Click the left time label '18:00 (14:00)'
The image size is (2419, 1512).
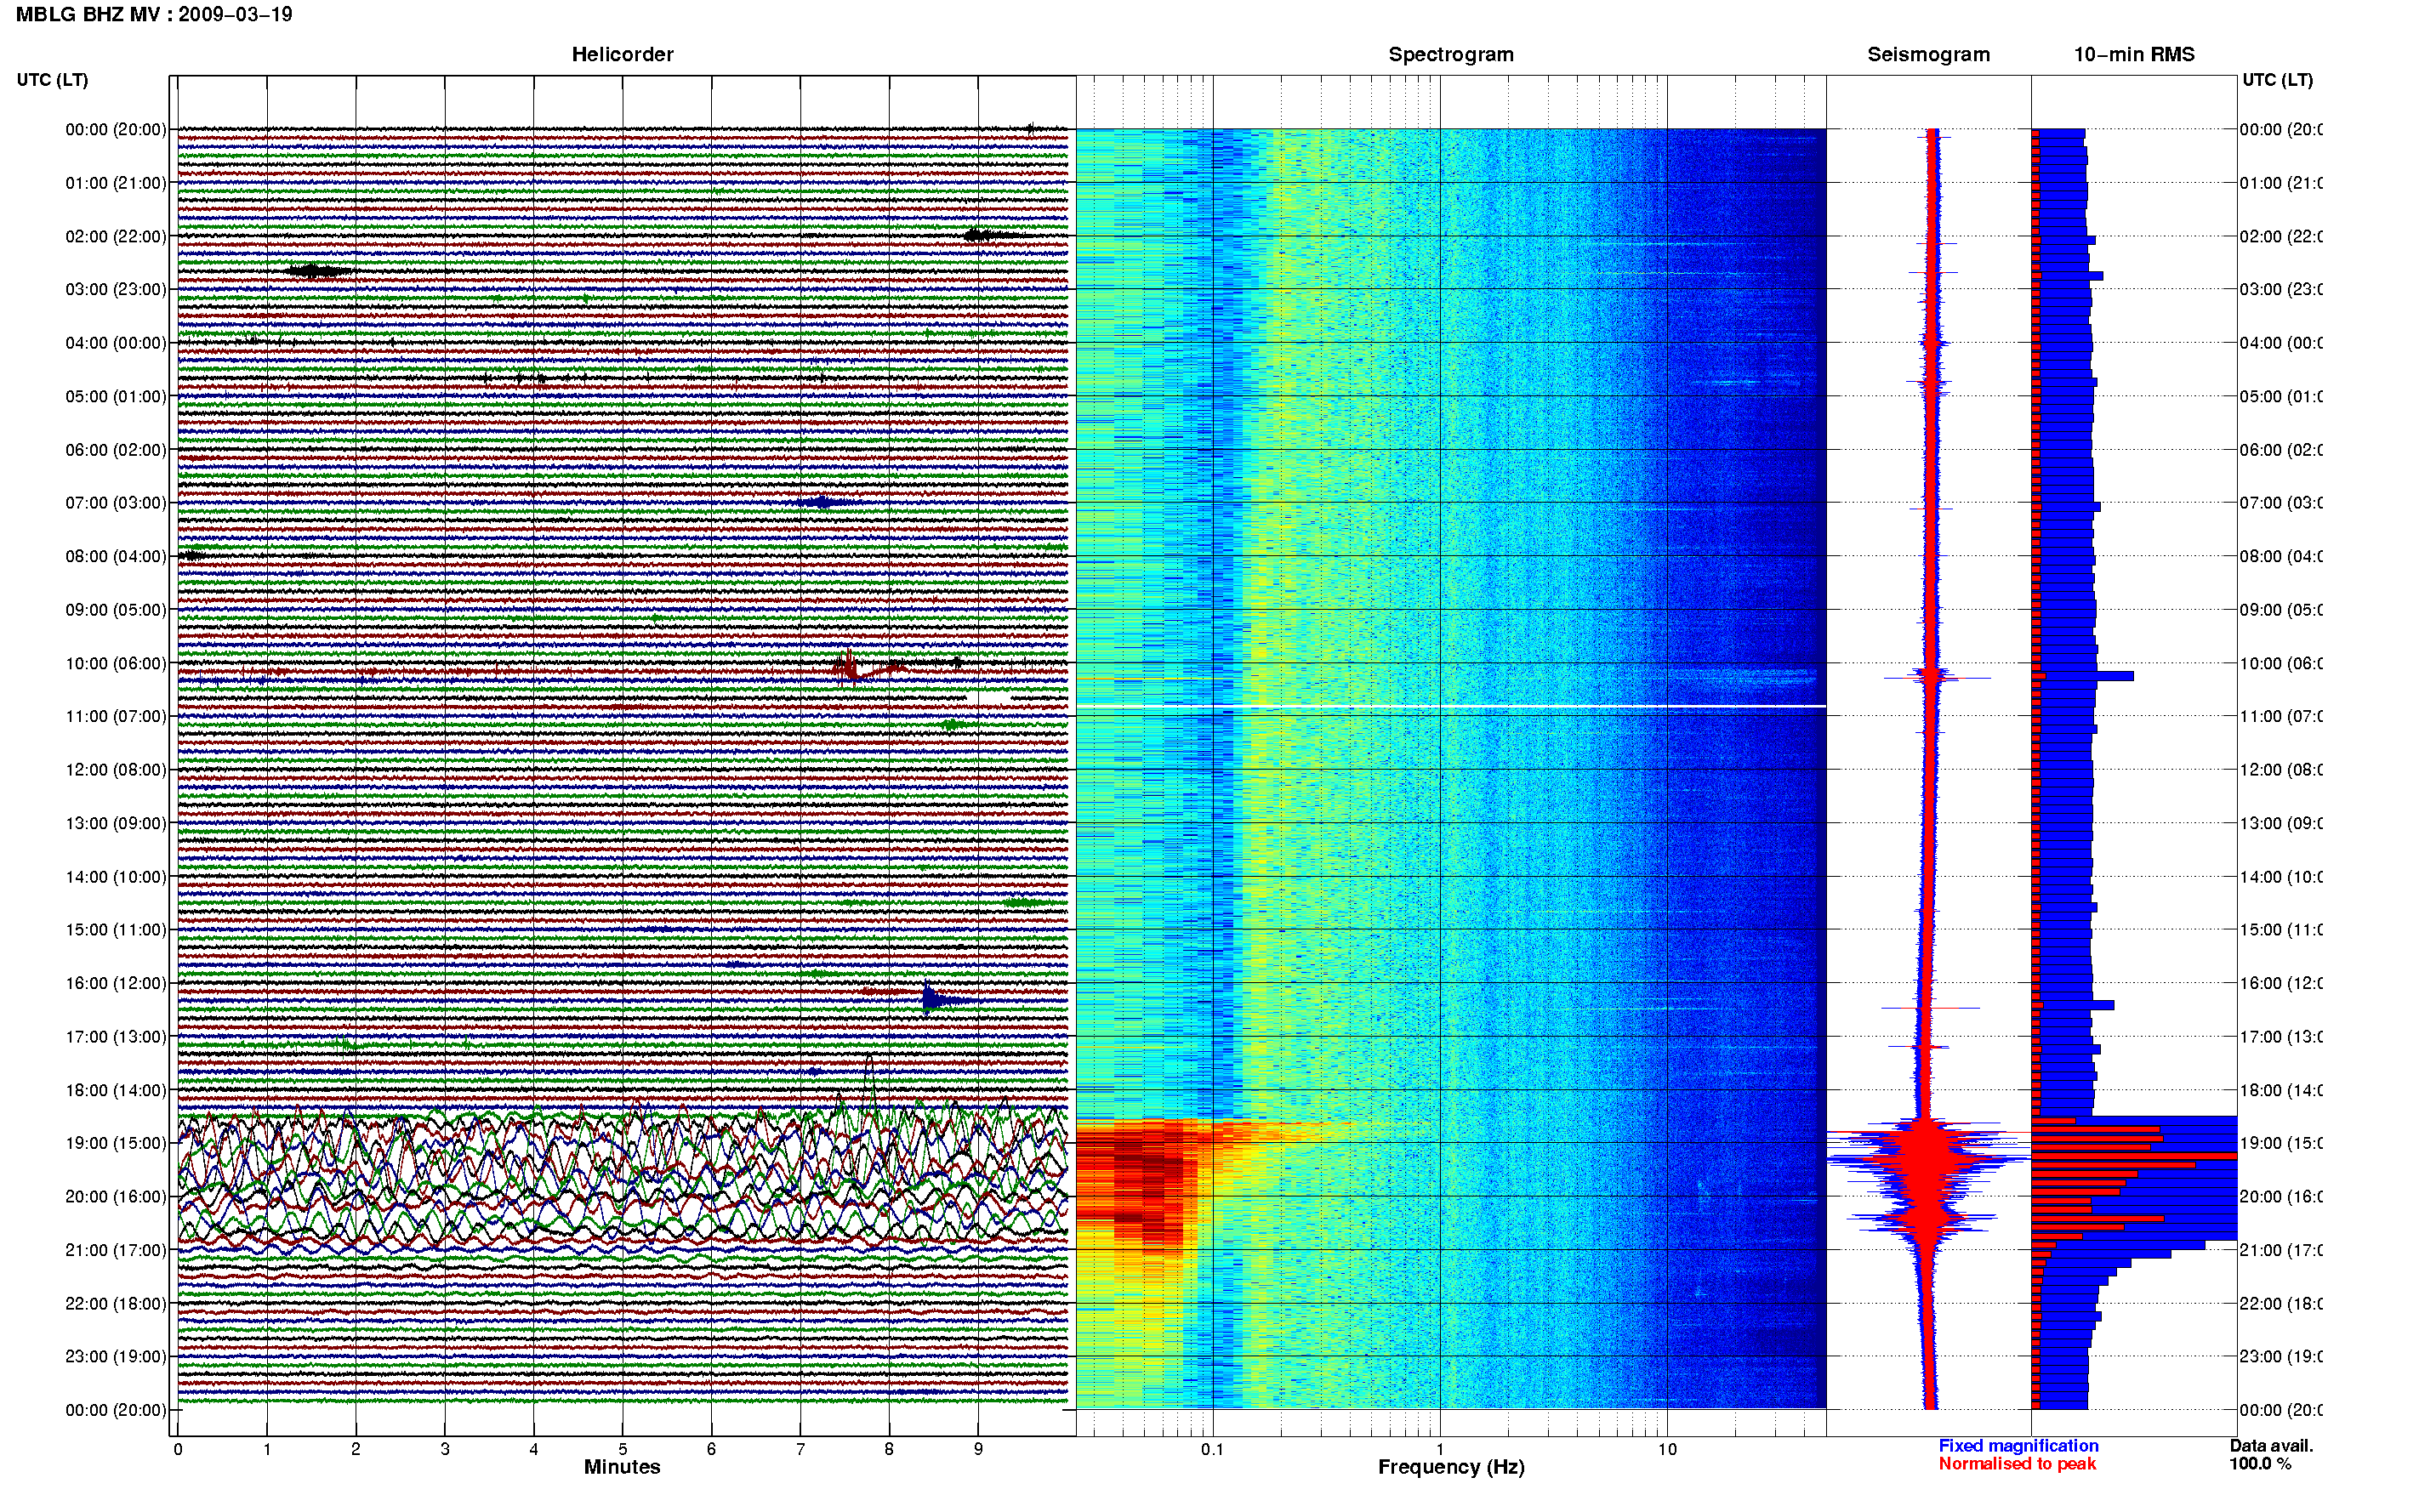click(116, 1090)
